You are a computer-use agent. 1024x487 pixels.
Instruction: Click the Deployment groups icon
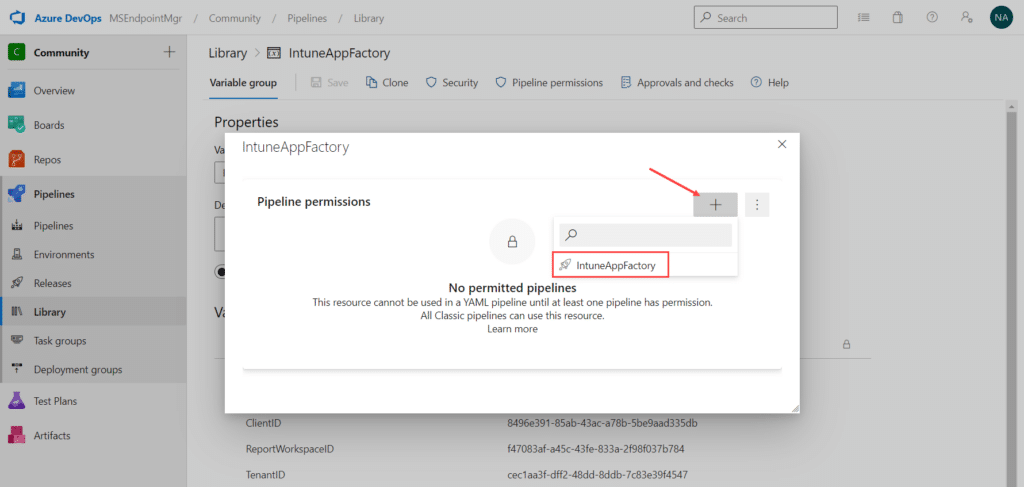[18, 369]
